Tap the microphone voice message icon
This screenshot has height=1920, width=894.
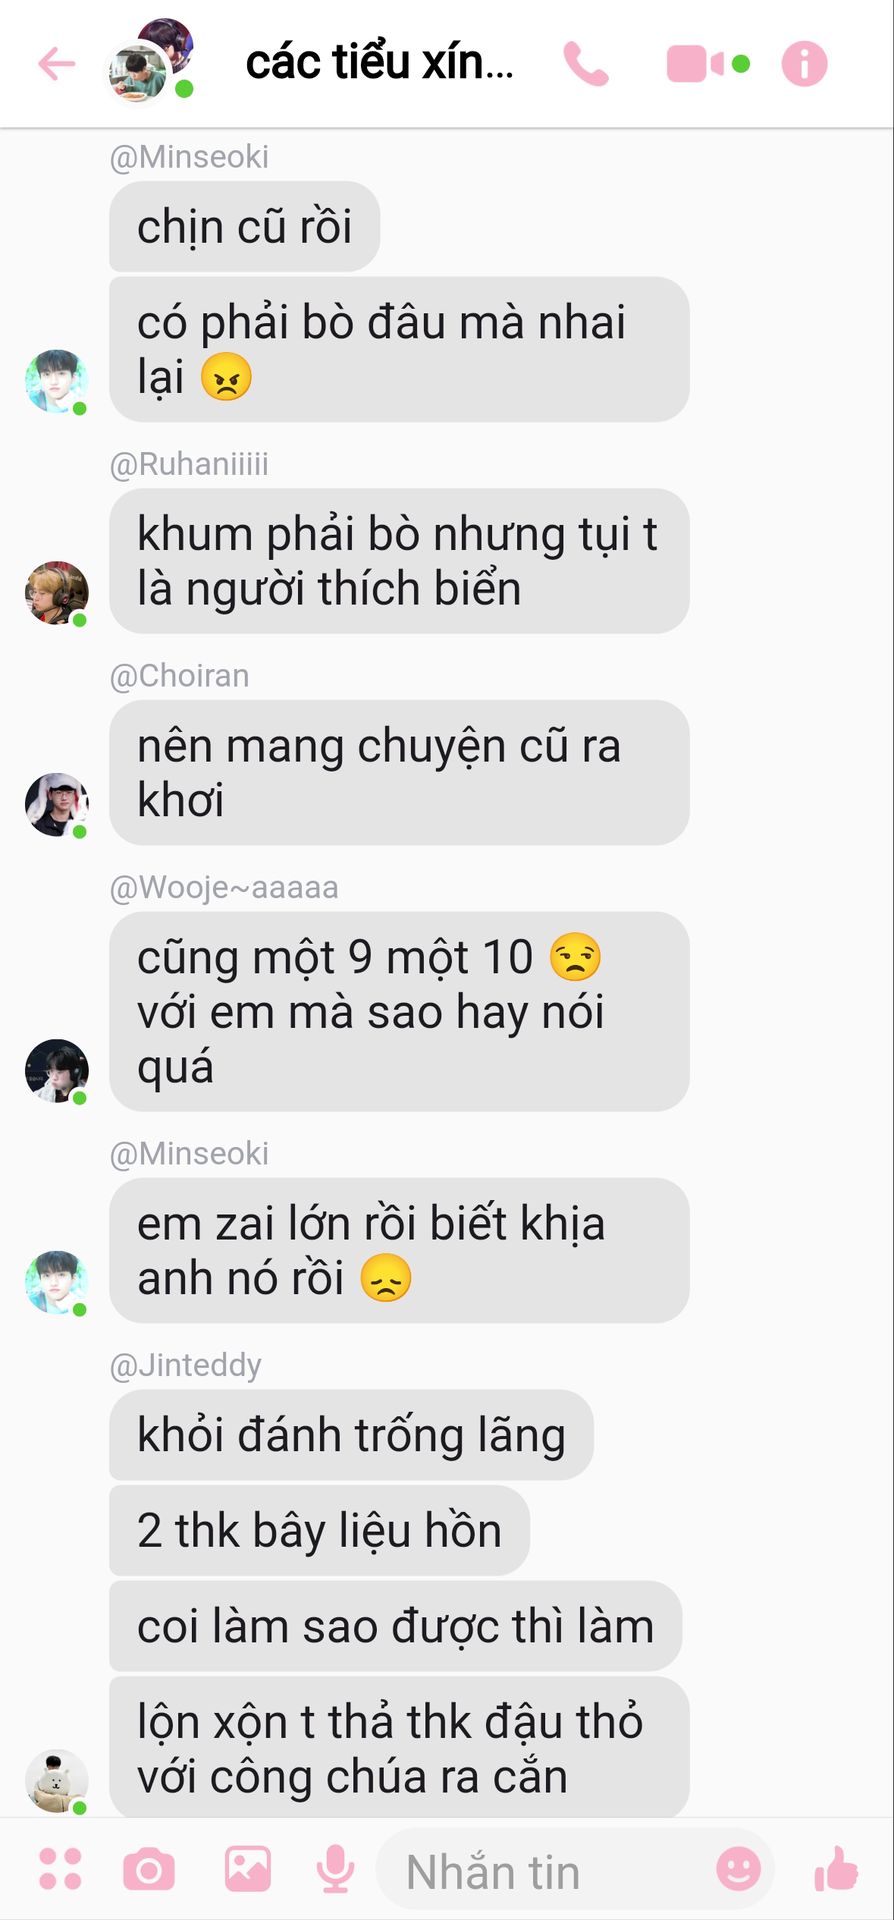point(335,1869)
